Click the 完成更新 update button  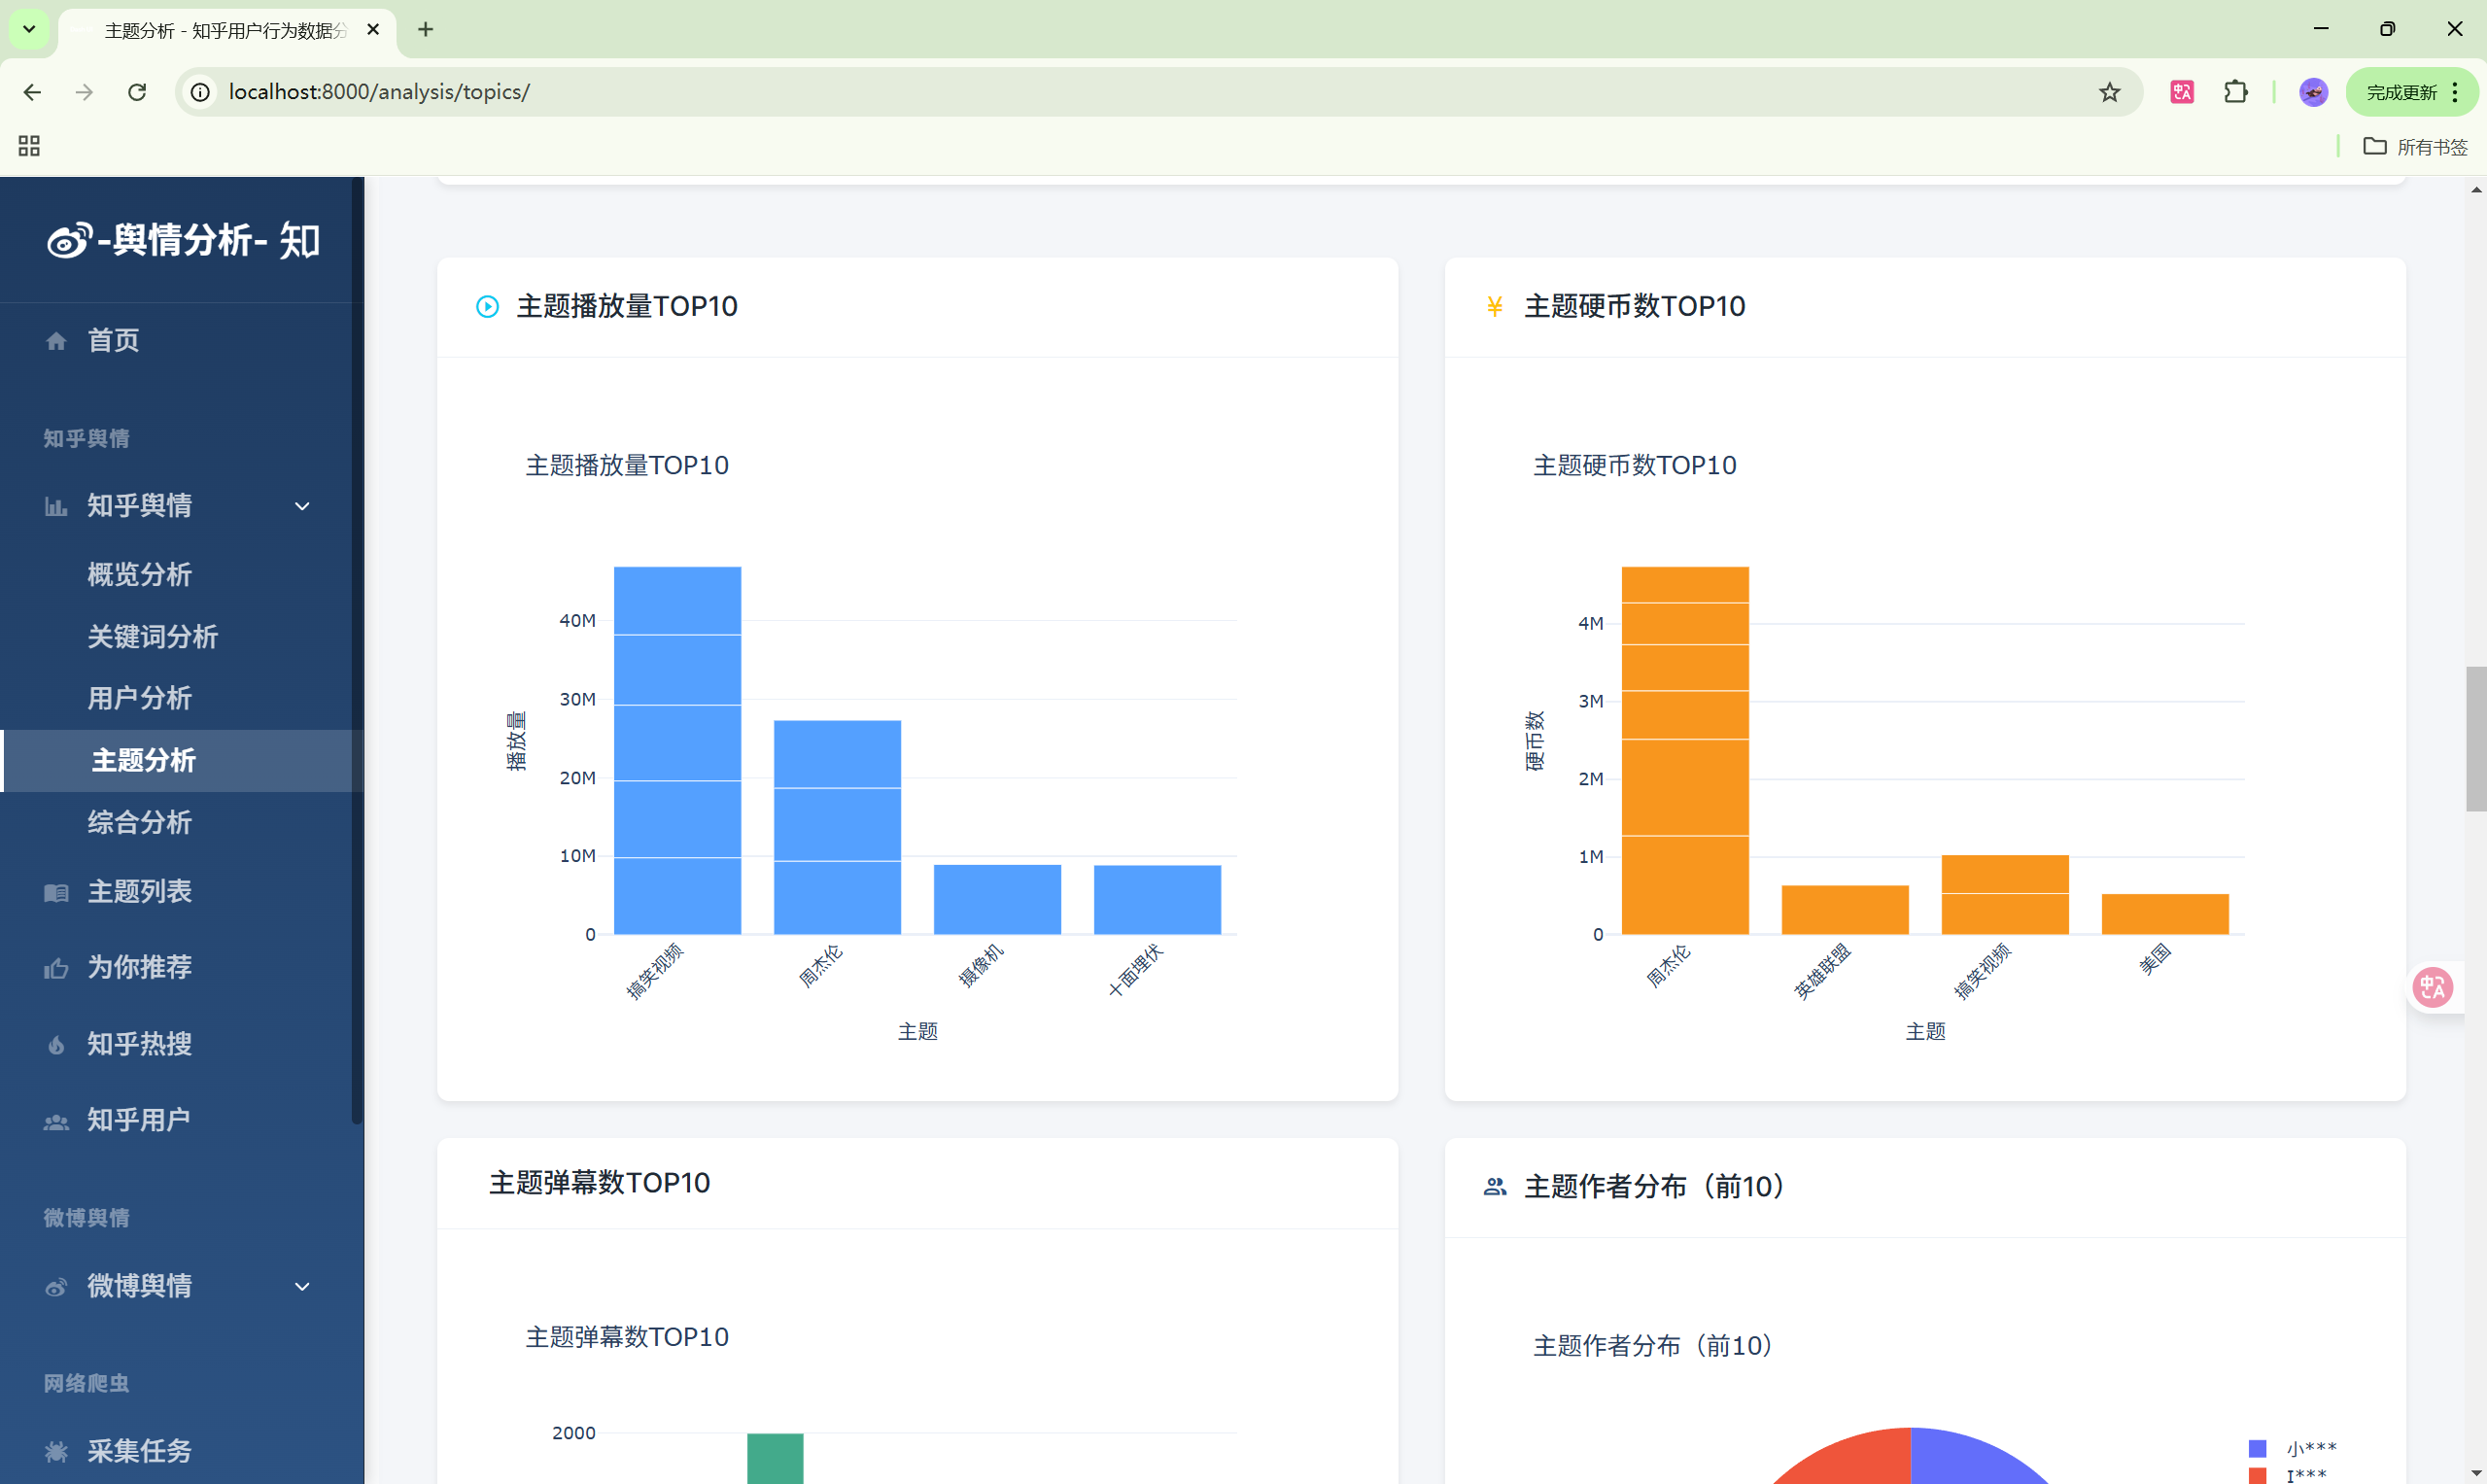(x=2401, y=92)
